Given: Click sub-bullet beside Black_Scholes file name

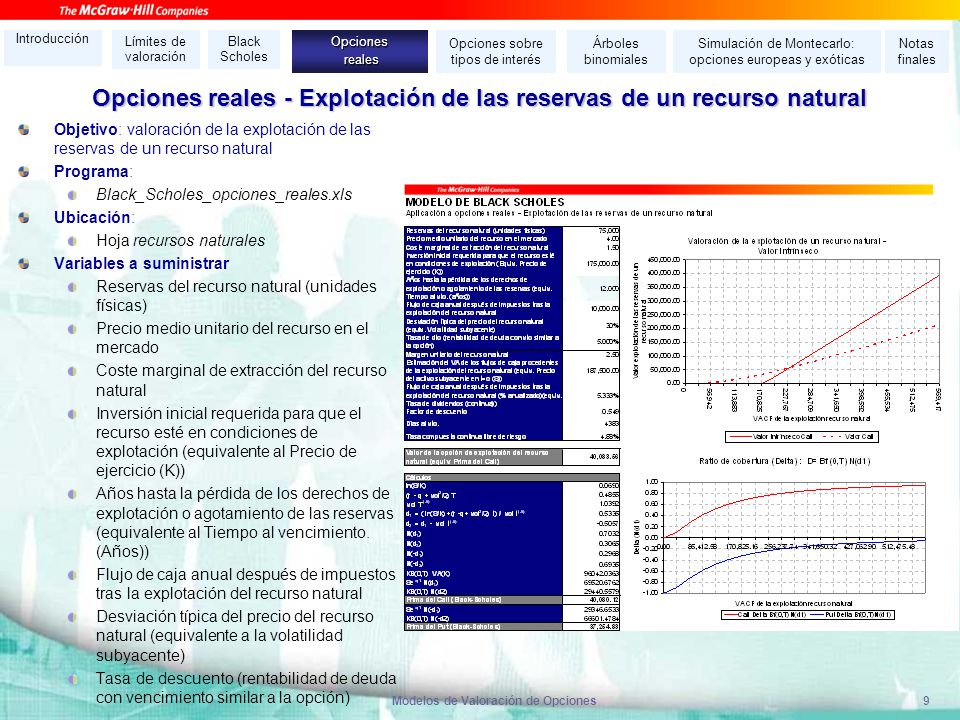Looking at the screenshot, I should [x=72, y=195].
